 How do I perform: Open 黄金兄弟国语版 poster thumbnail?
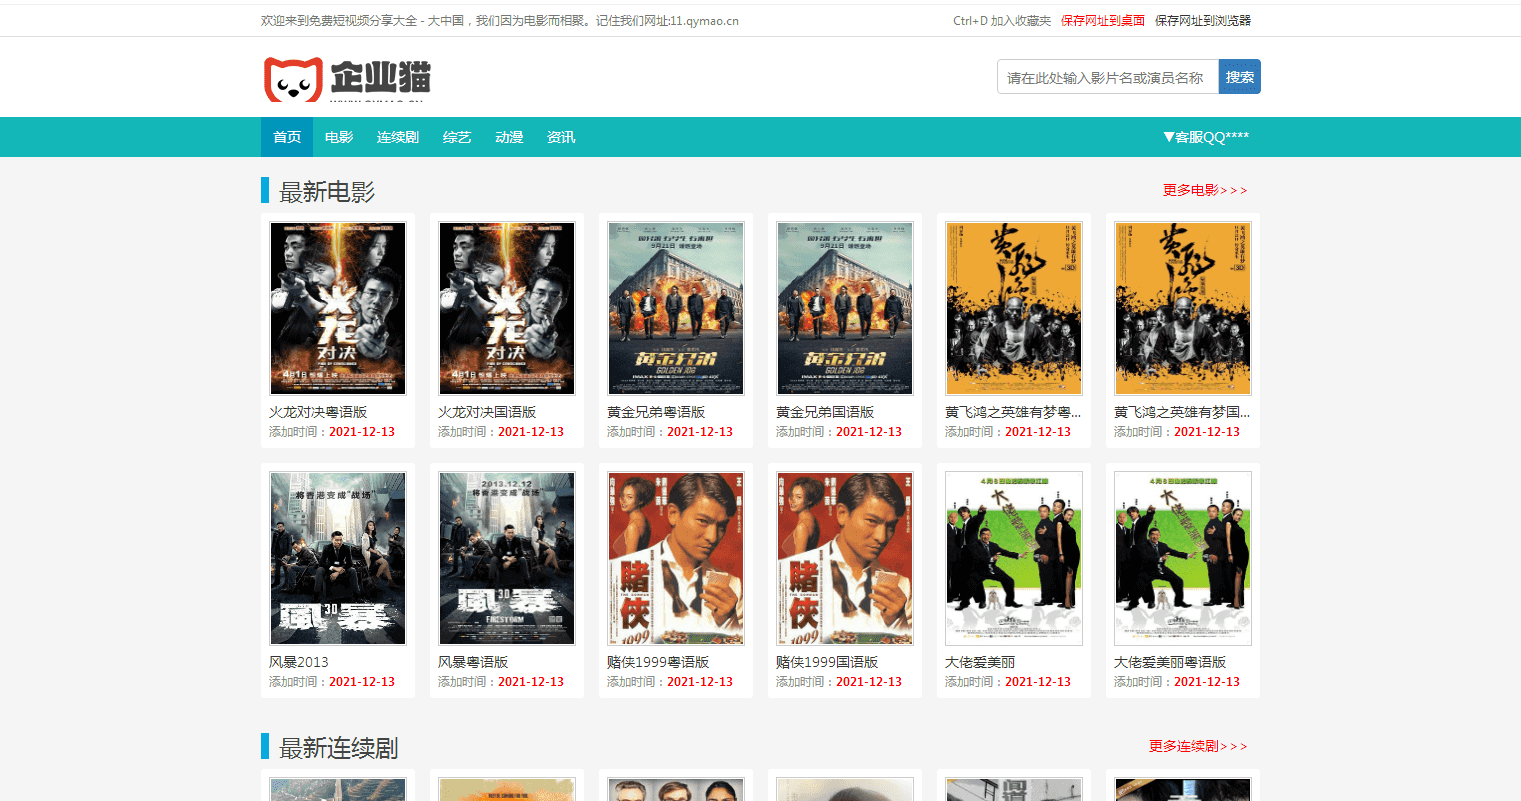tap(845, 308)
